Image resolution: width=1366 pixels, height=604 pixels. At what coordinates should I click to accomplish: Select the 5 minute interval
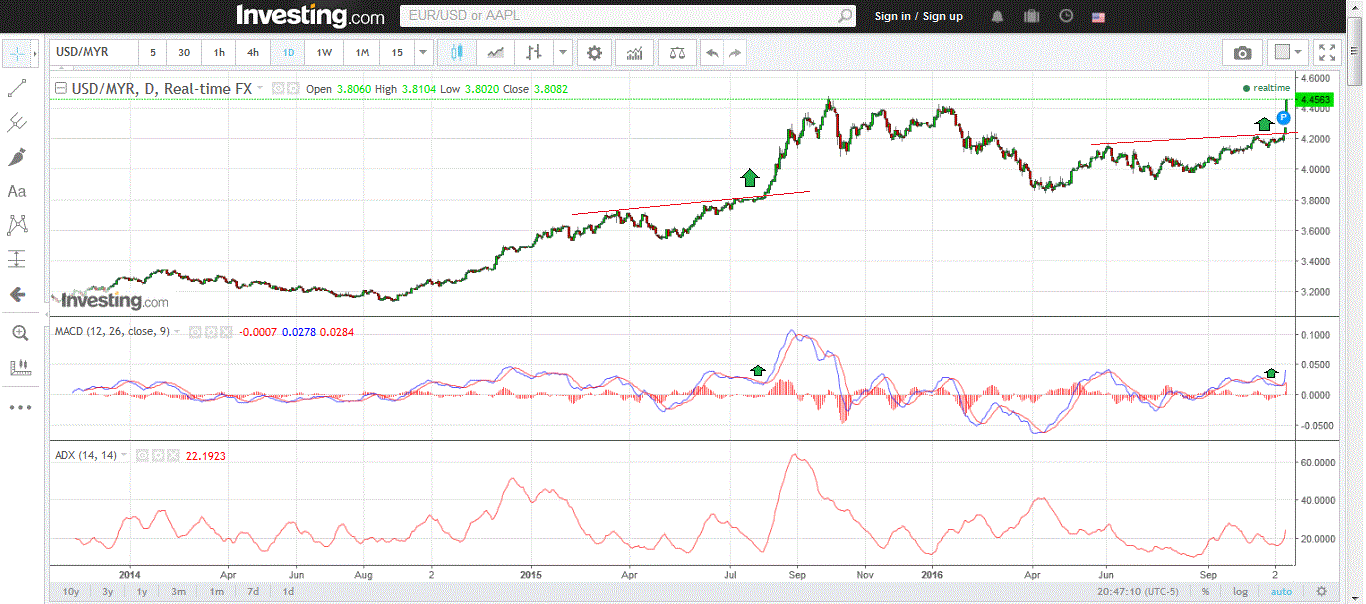point(153,53)
